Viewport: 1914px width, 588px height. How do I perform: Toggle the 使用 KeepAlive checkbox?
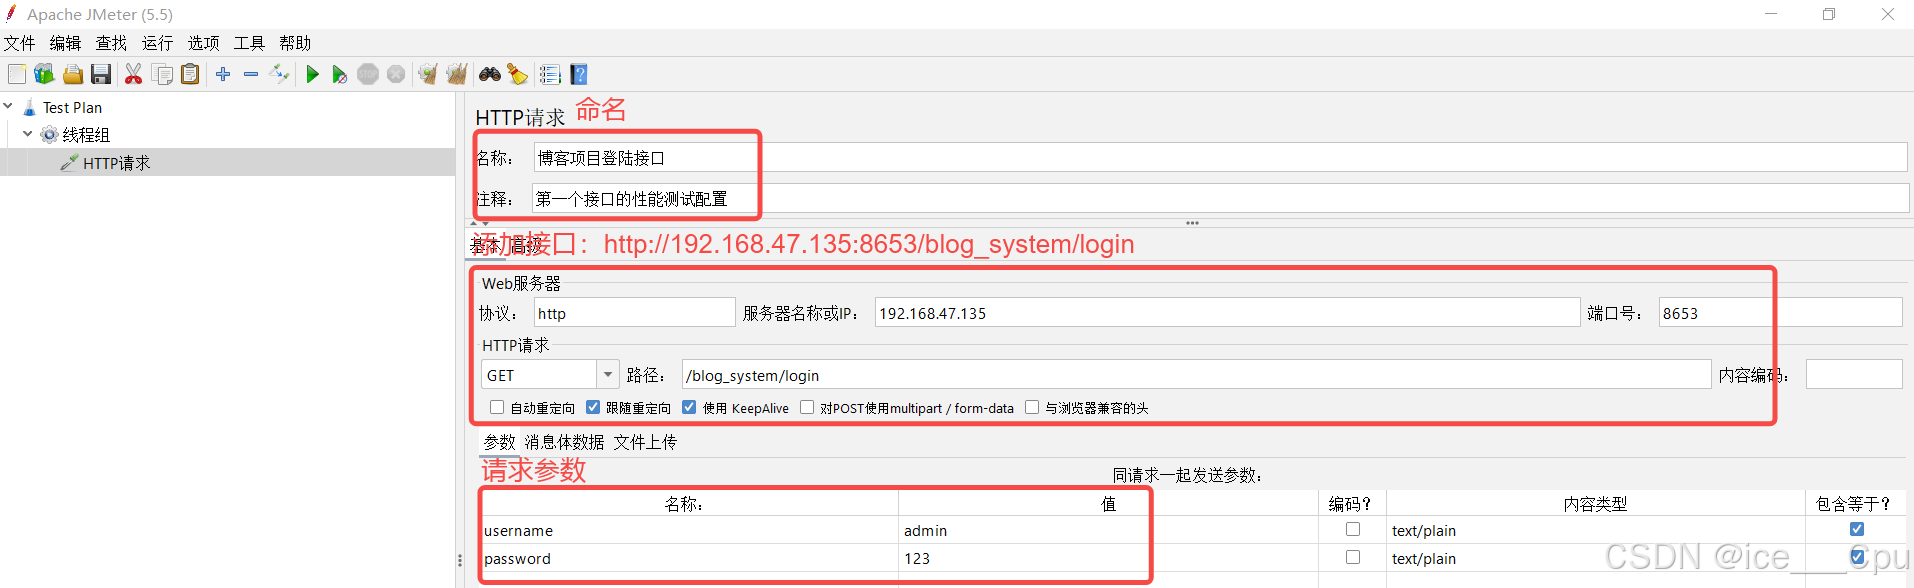pyautogui.click(x=689, y=407)
